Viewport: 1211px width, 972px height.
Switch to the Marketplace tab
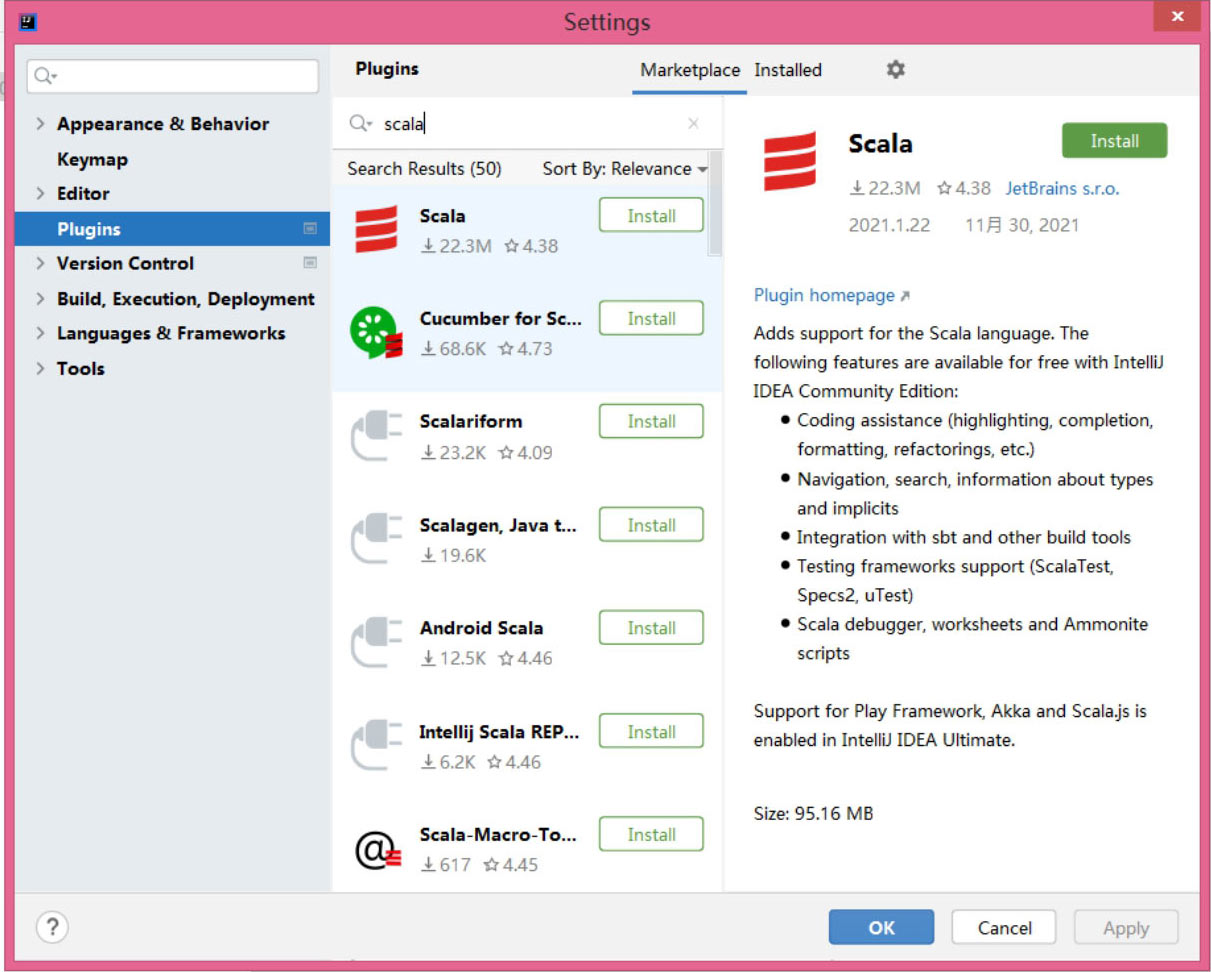point(690,70)
